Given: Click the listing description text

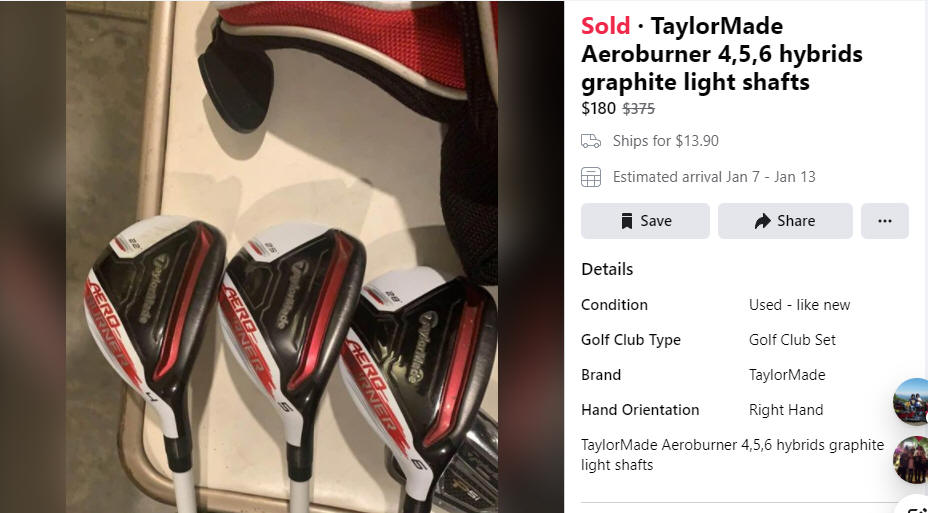Looking at the screenshot, I should point(732,454).
